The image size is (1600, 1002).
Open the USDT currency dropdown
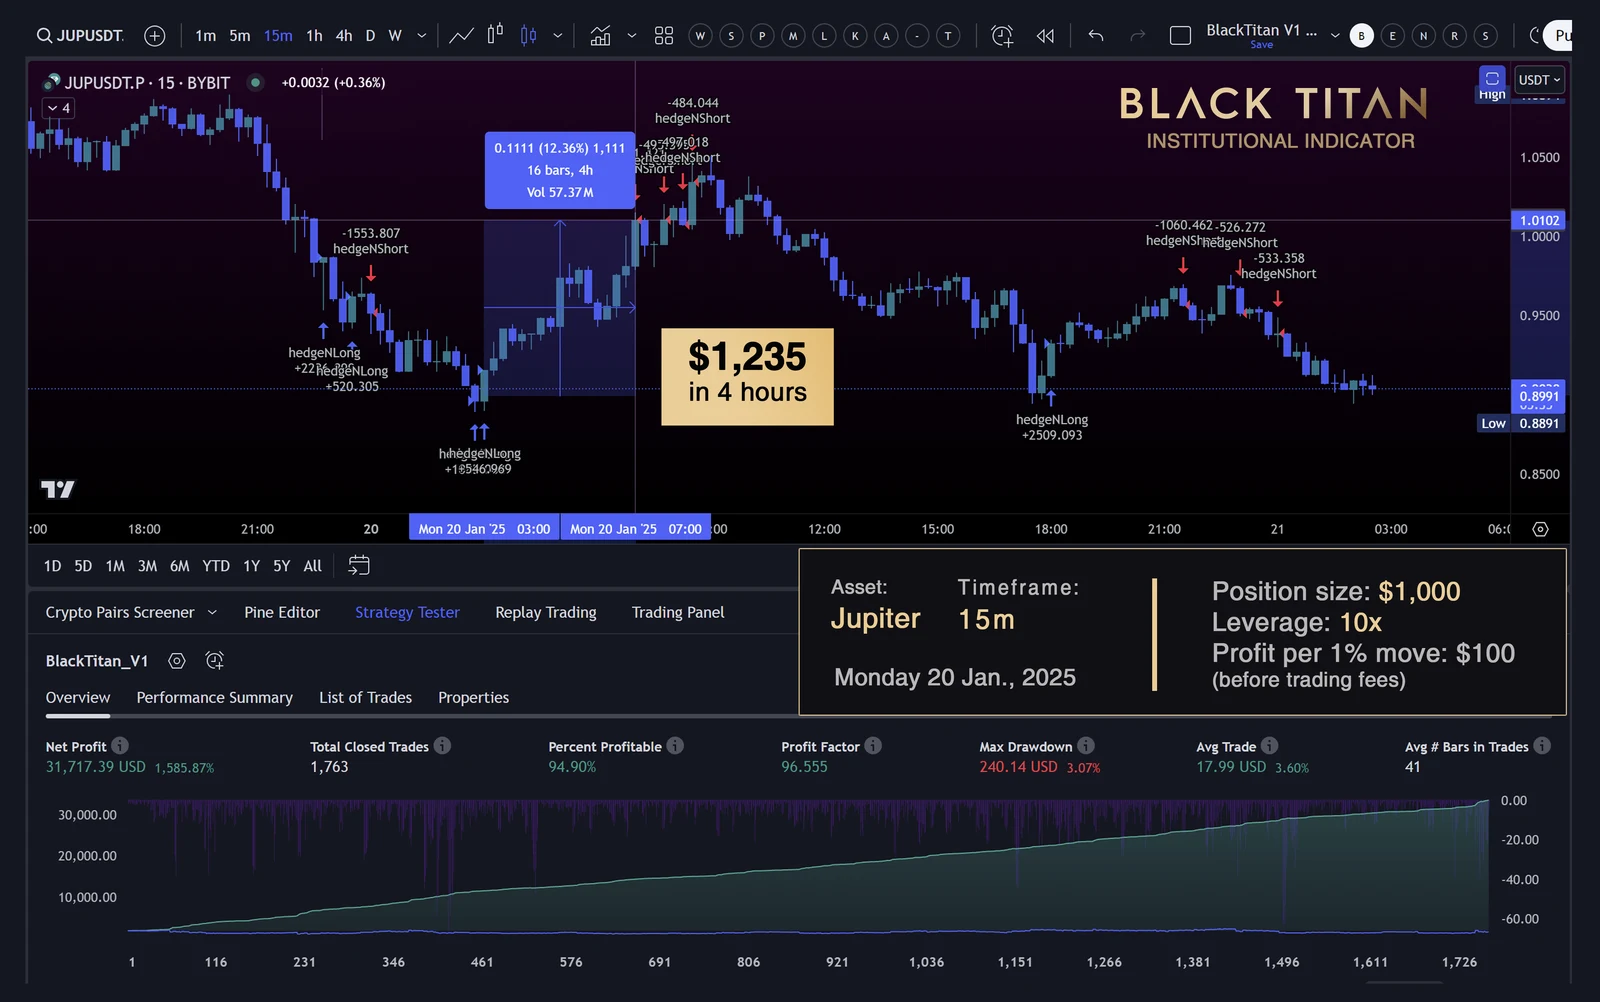(x=1539, y=80)
